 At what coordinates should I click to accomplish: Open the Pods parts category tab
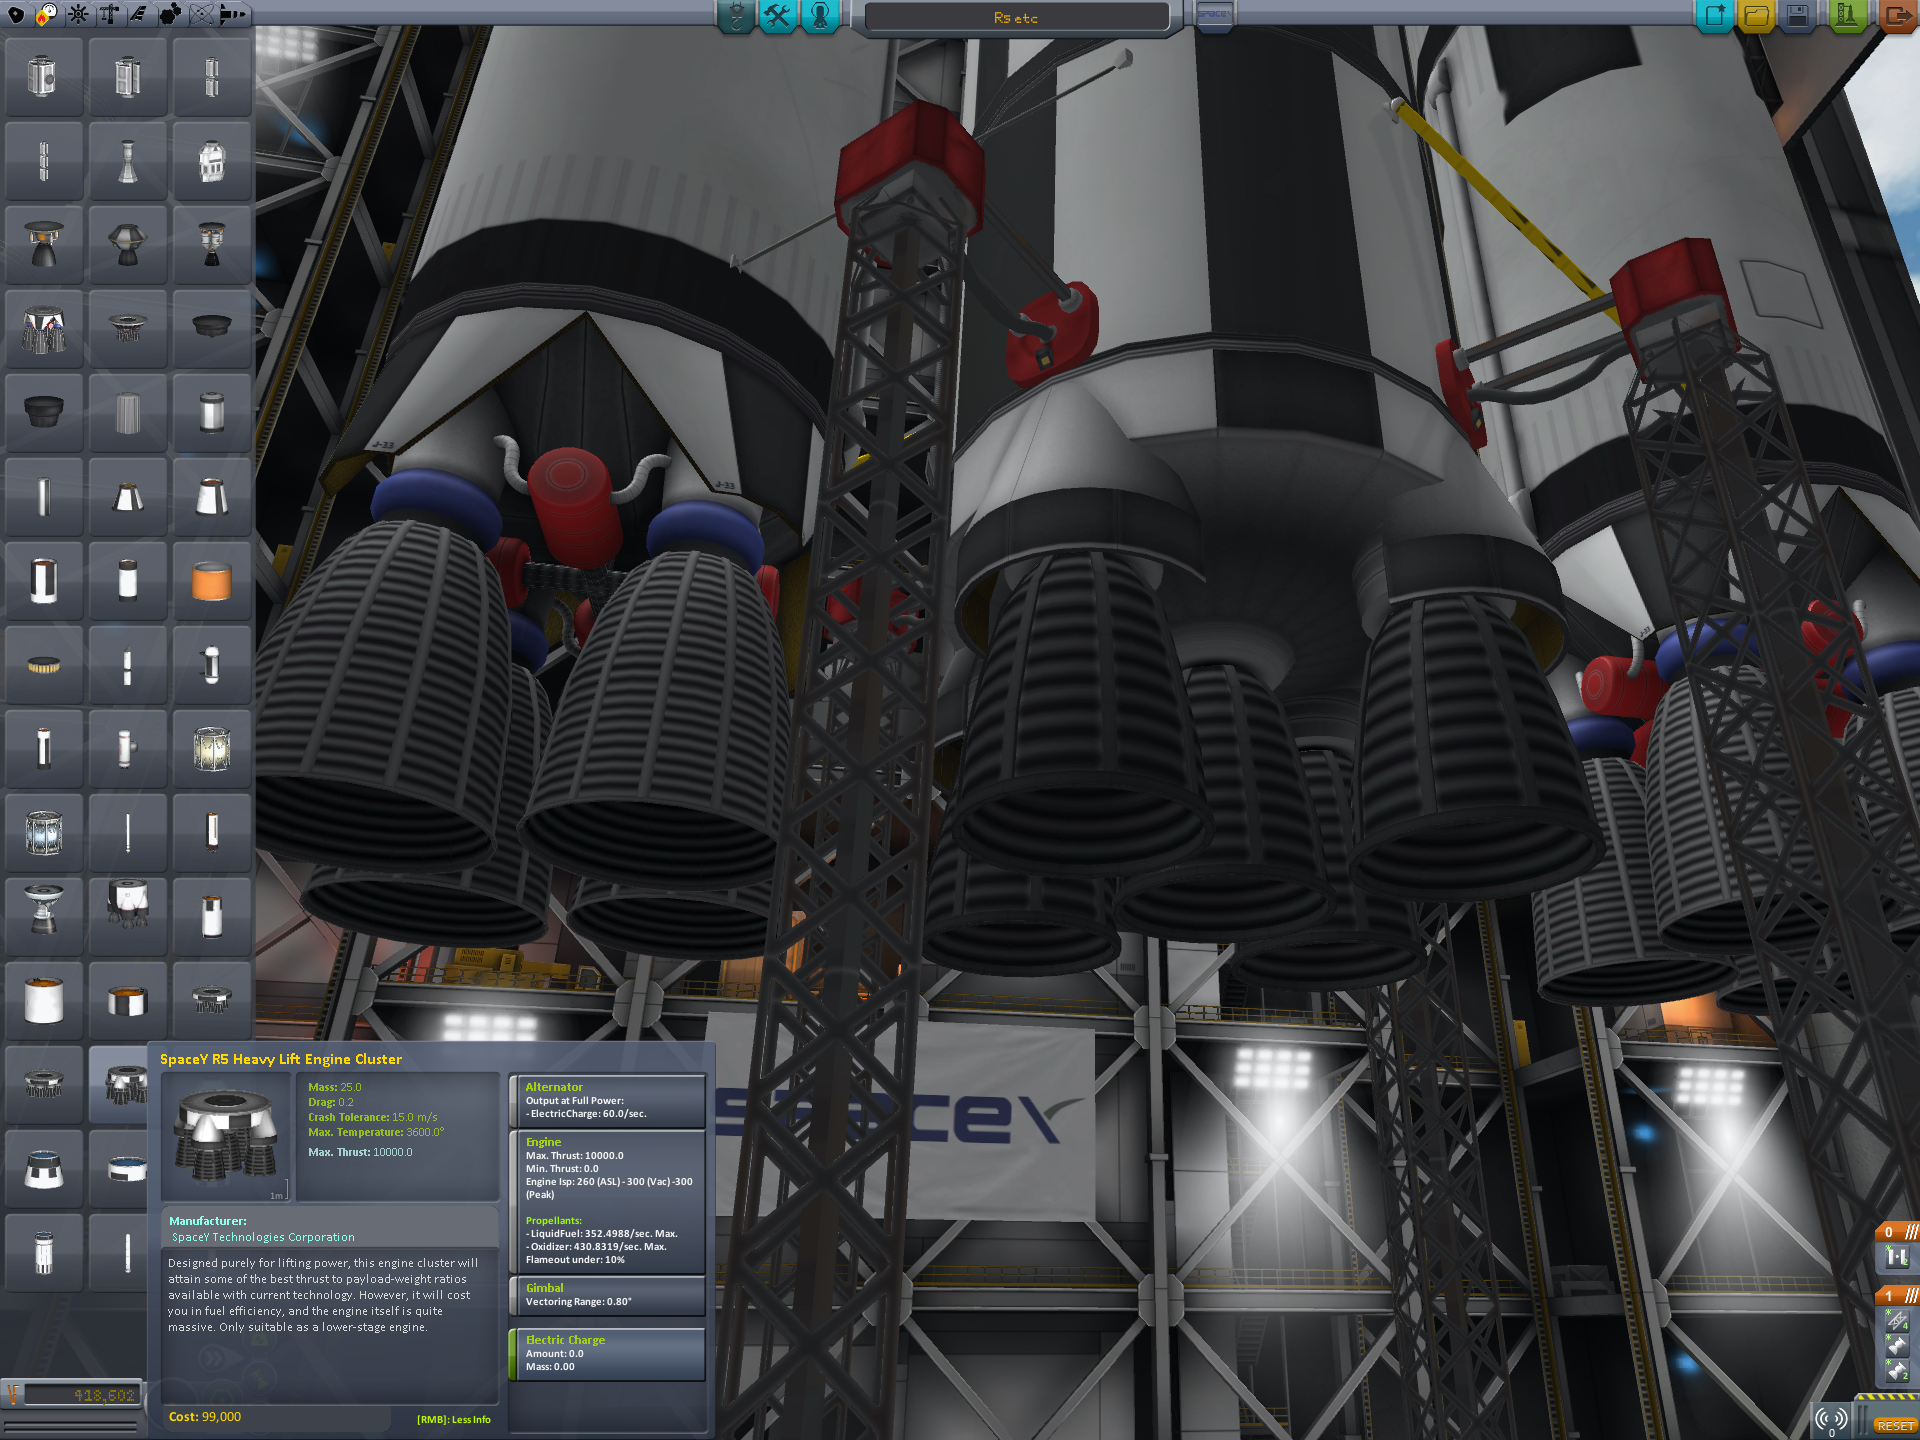15,14
